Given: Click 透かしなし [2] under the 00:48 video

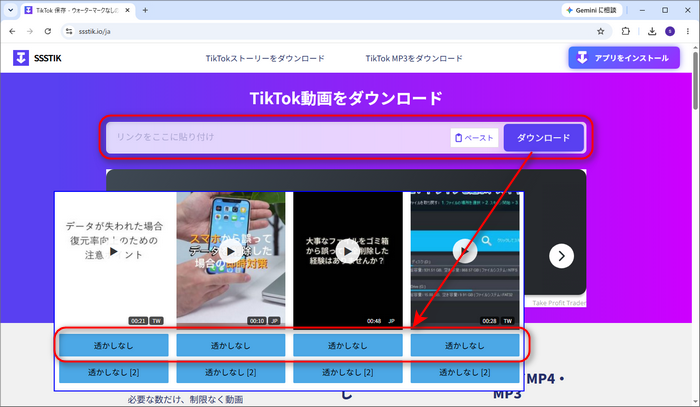Looking at the screenshot, I should point(348,372).
